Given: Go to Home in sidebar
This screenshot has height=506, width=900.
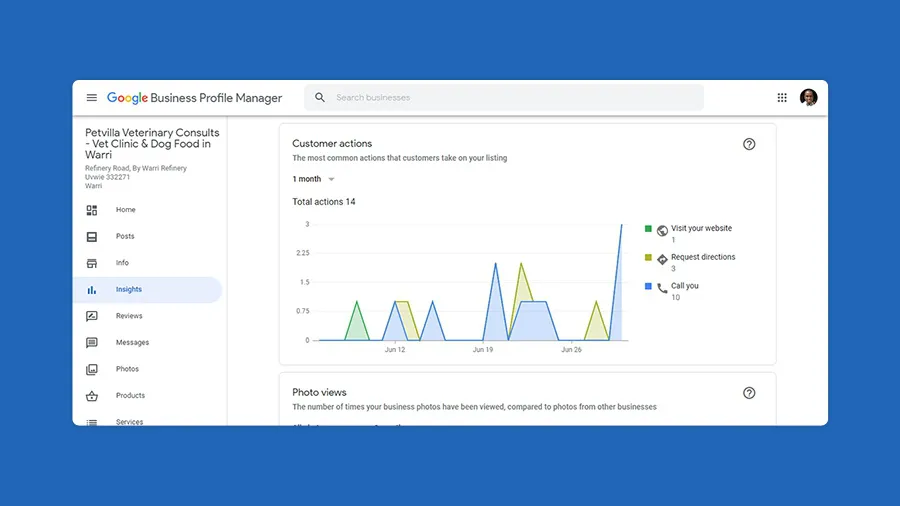Looking at the screenshot, I should (x=148, y=210).
